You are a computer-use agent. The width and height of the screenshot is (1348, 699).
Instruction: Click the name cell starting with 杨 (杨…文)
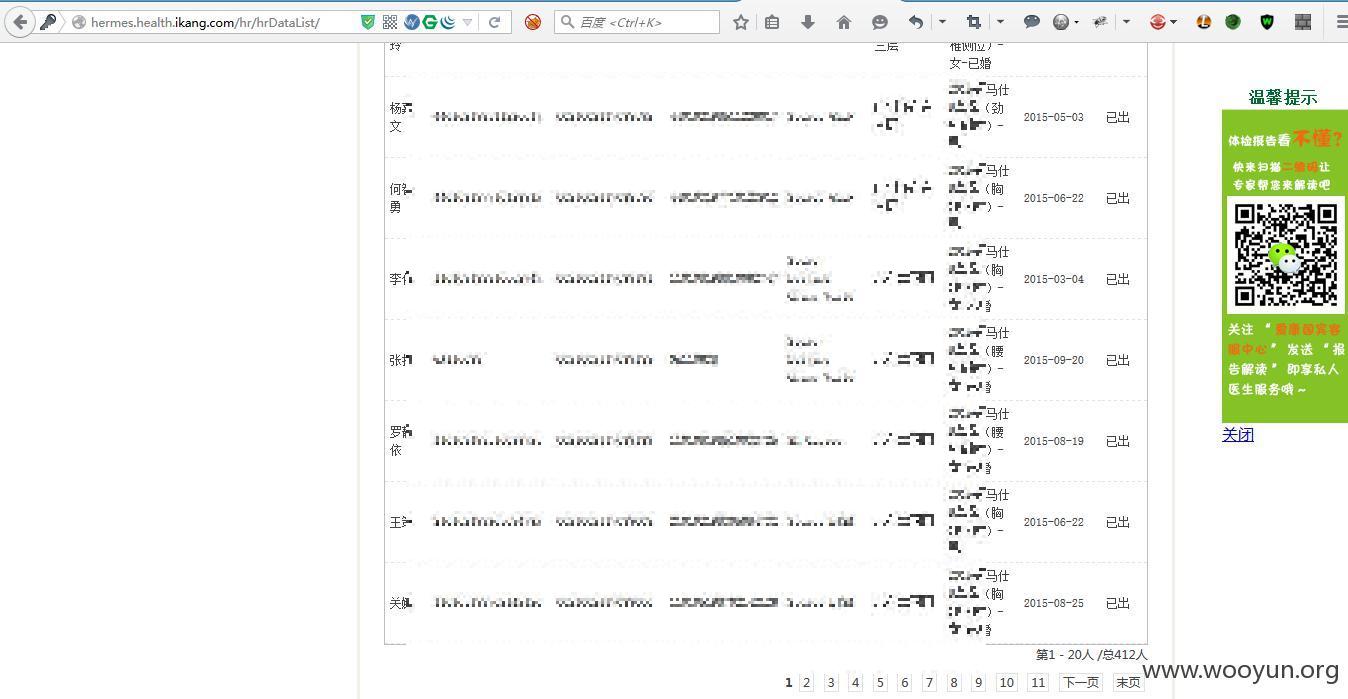(x=401, y=117)
